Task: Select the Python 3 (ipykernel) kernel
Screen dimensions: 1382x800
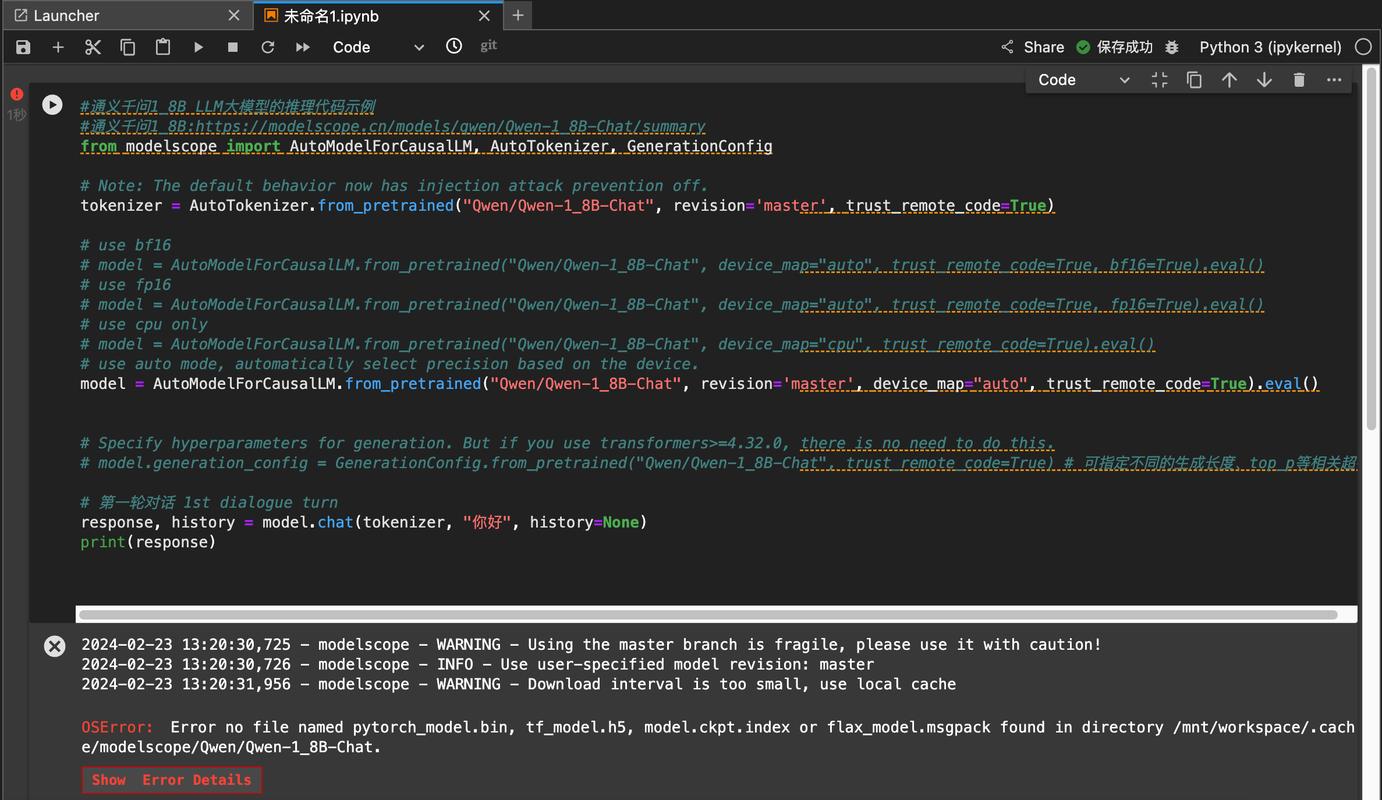Action: [1270, 47]
